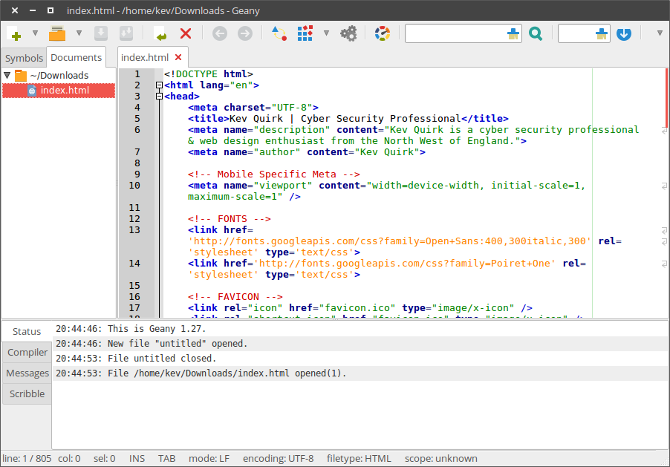The image size is (670, 467).
Task: Open the Compiler message tab
Action: click(x=27, y=352)
